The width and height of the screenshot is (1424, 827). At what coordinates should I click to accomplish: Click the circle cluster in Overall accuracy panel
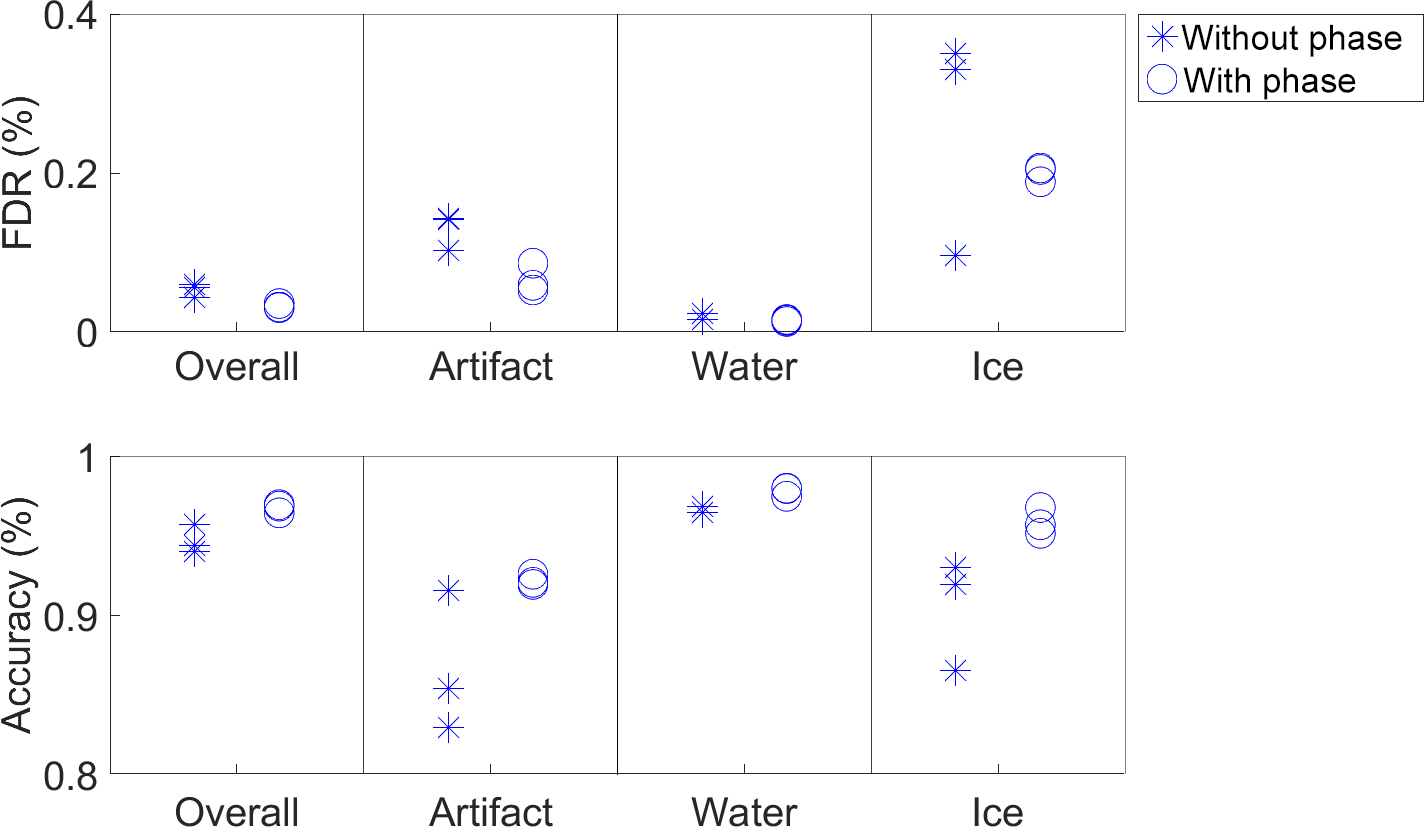[279, 508]
